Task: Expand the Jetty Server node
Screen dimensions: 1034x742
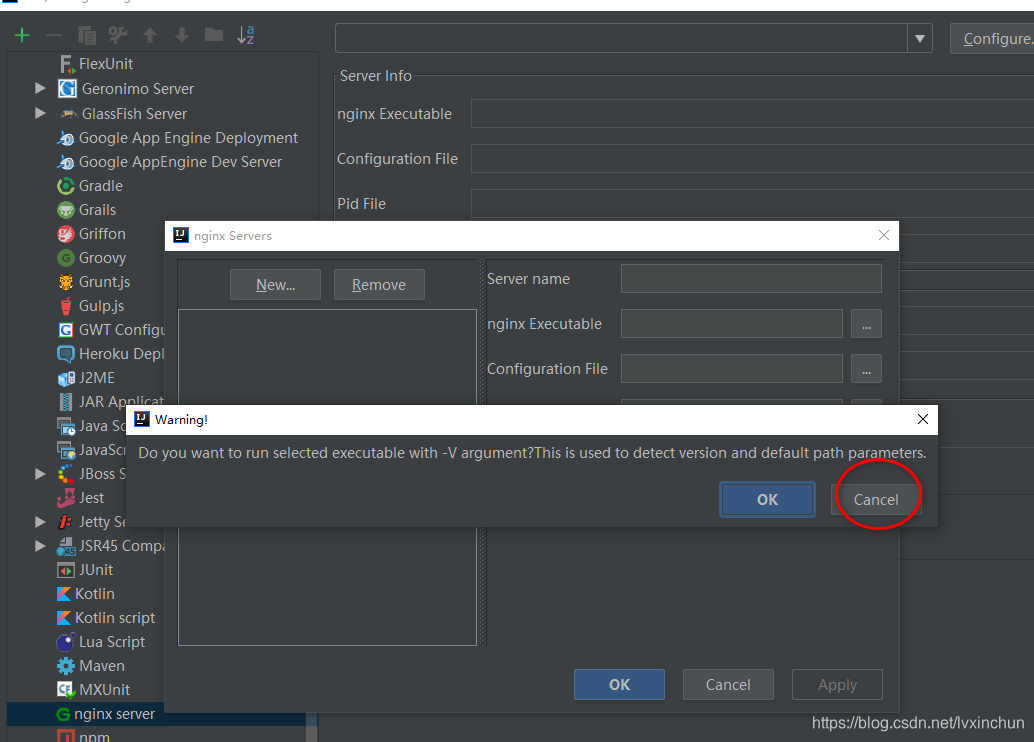Action: 40,522
